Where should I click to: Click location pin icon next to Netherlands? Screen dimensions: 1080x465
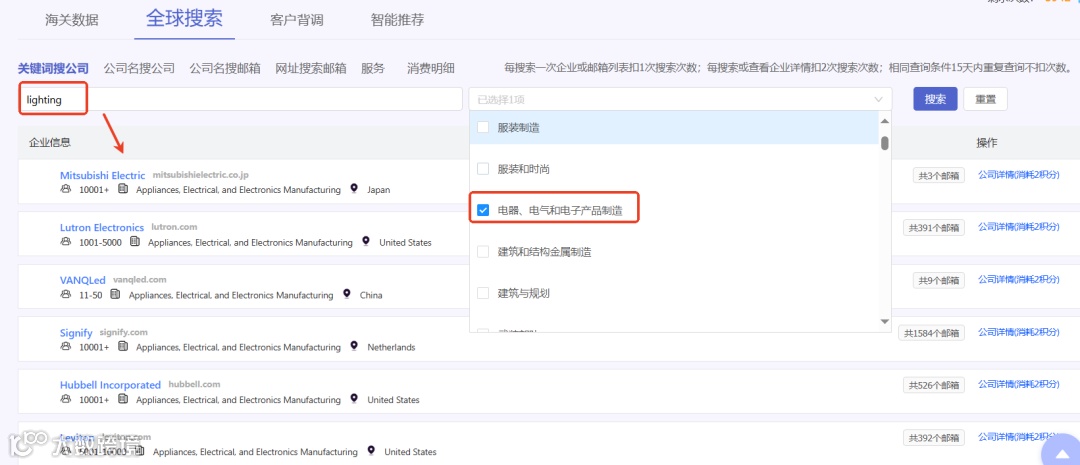355,346
